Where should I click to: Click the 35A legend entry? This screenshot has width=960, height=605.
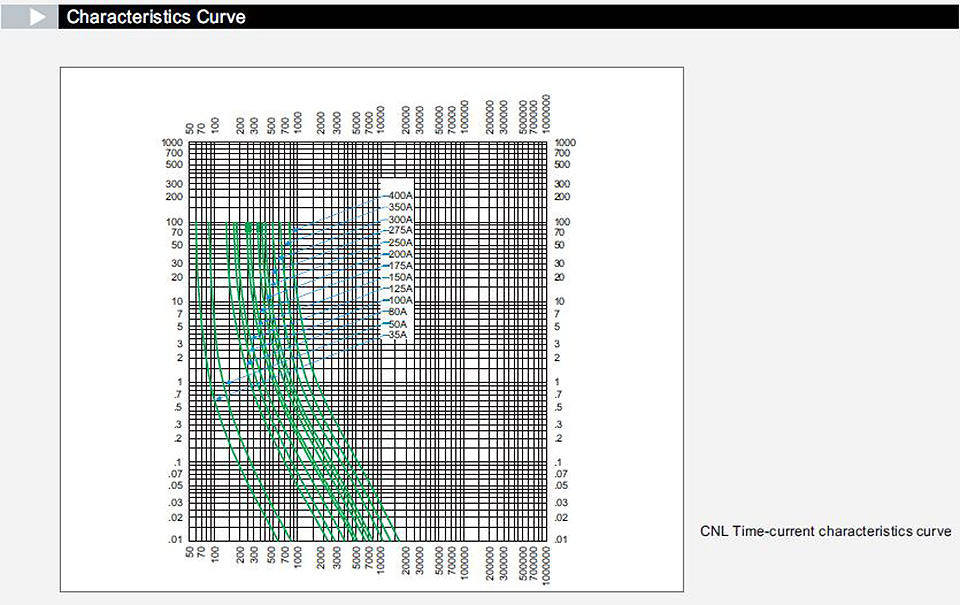pos(398,335)
